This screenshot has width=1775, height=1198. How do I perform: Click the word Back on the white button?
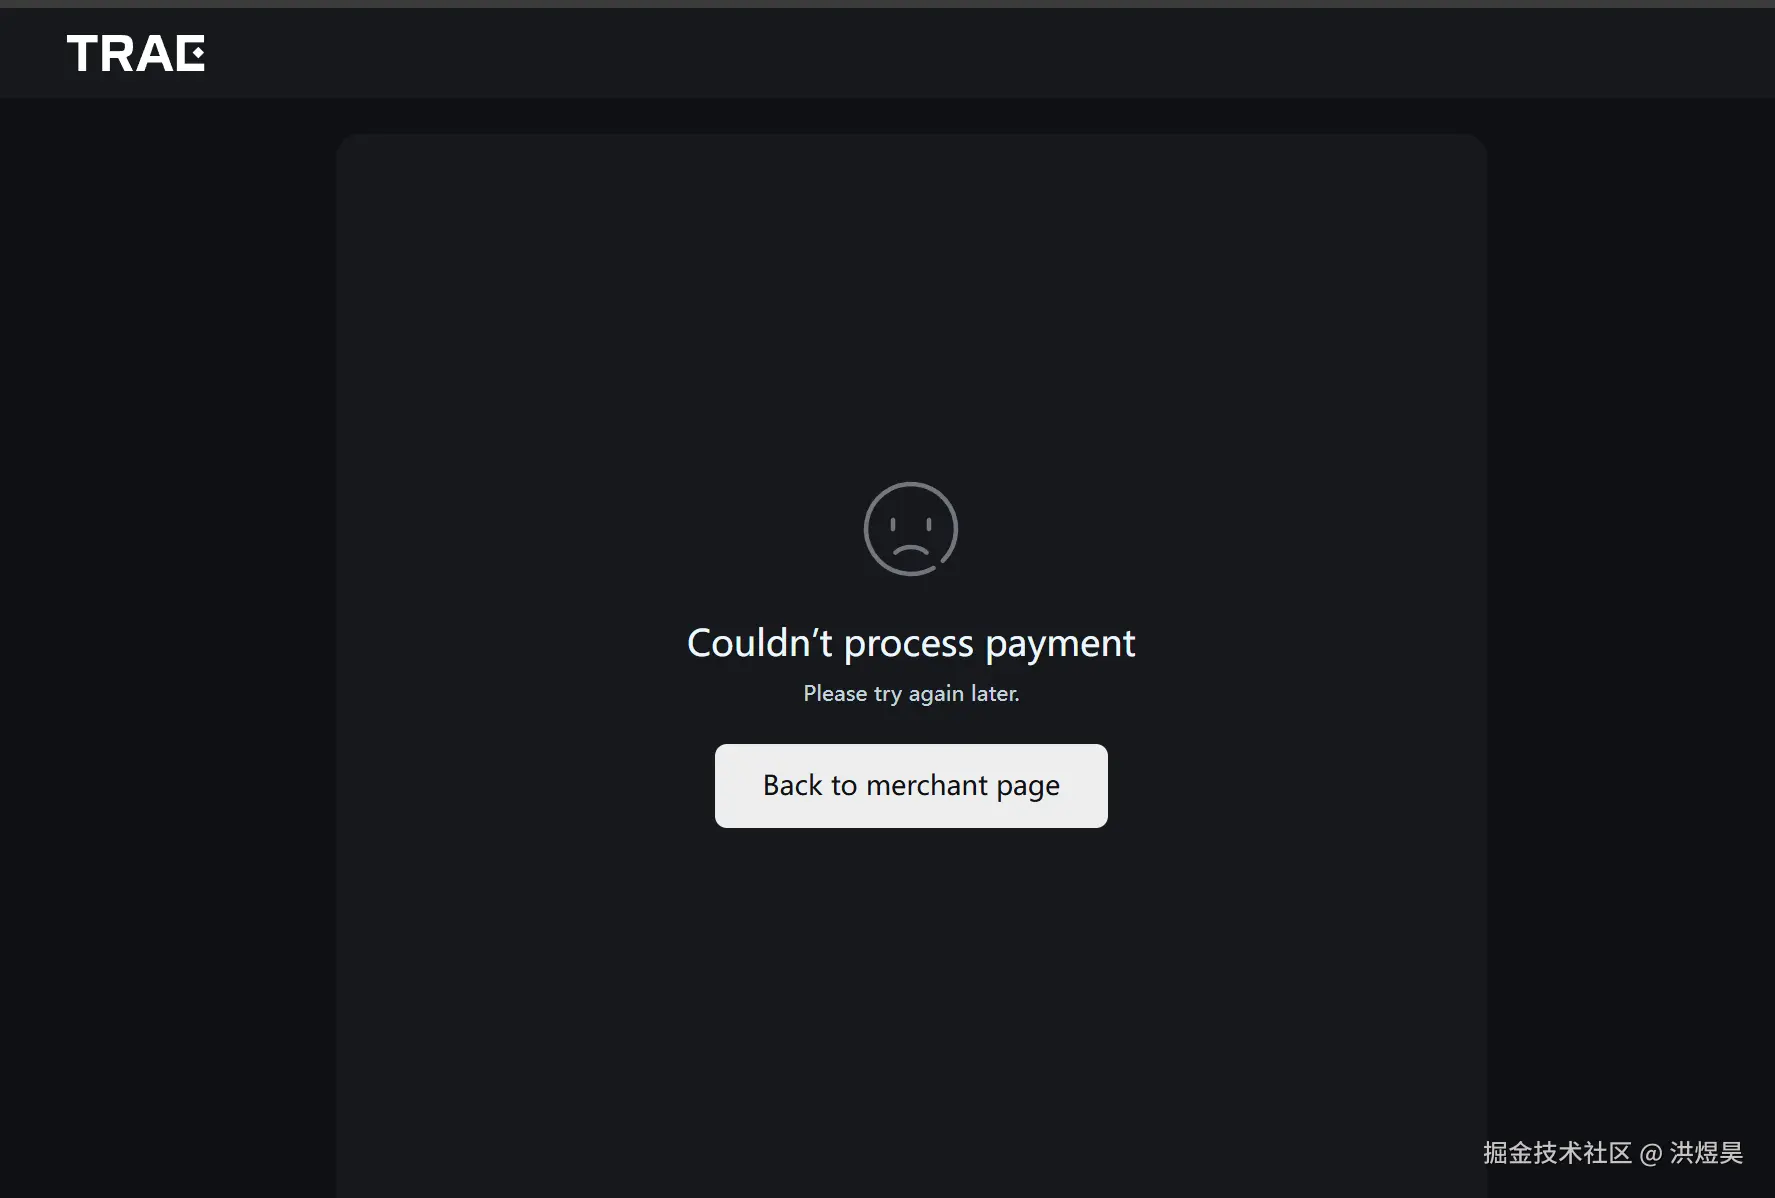tap(793, 785)
